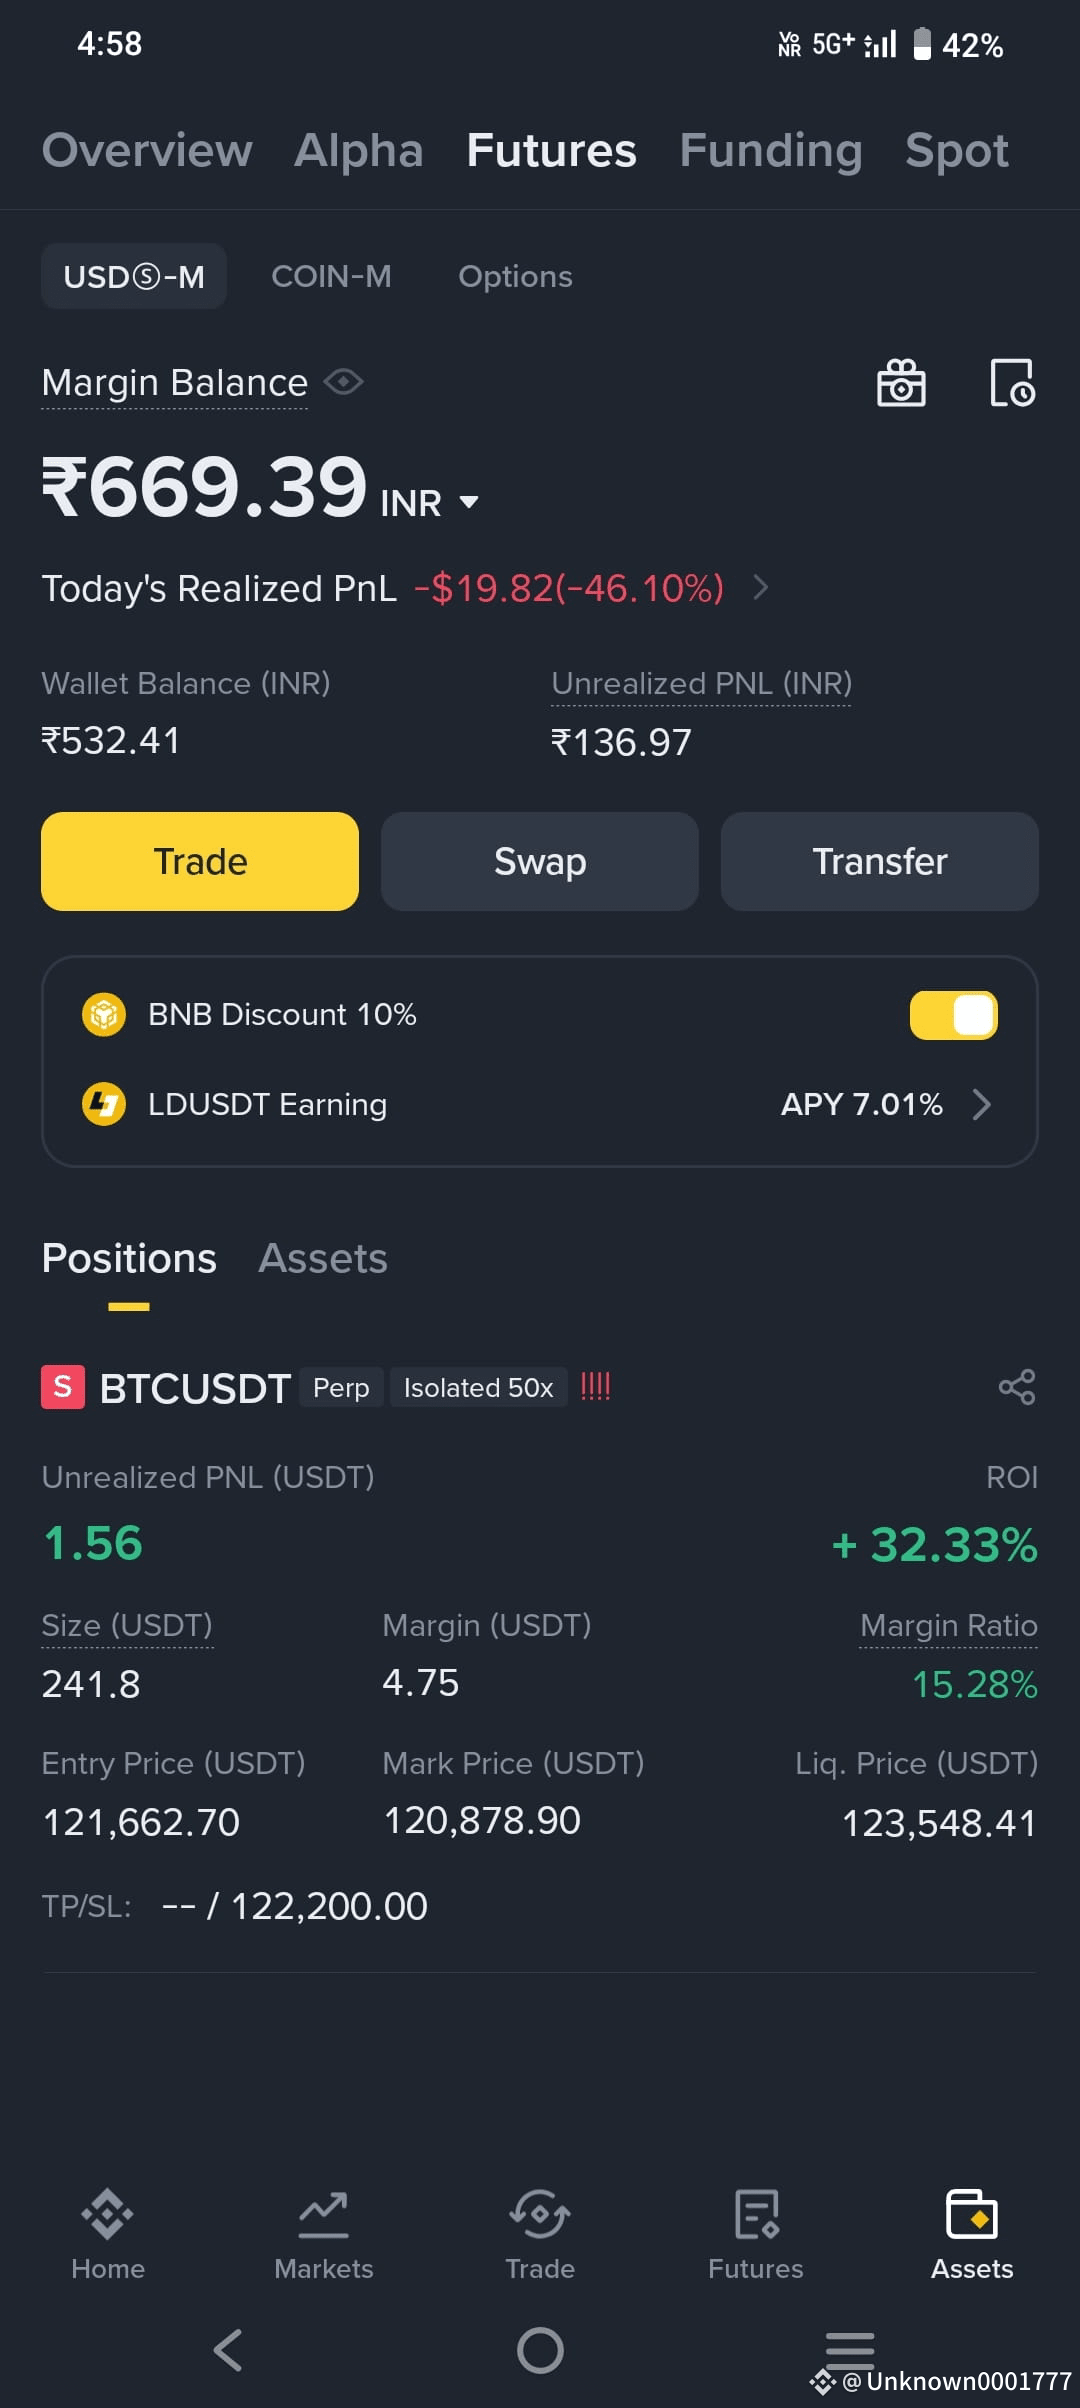Viewport: 1080px width, 2408px height.
Task: Tap the Swap button
Action: 540,861
